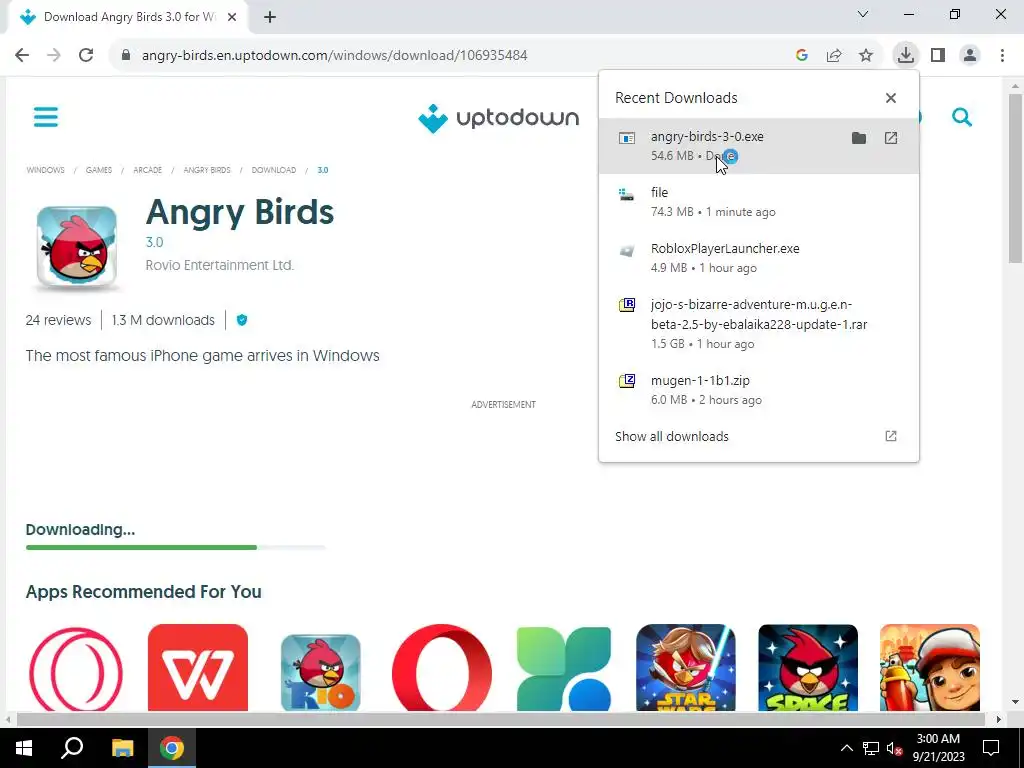This screenshot has height=768, width=1024.
Task: Open File Explorer from taskbar
Action: point(122,748)
